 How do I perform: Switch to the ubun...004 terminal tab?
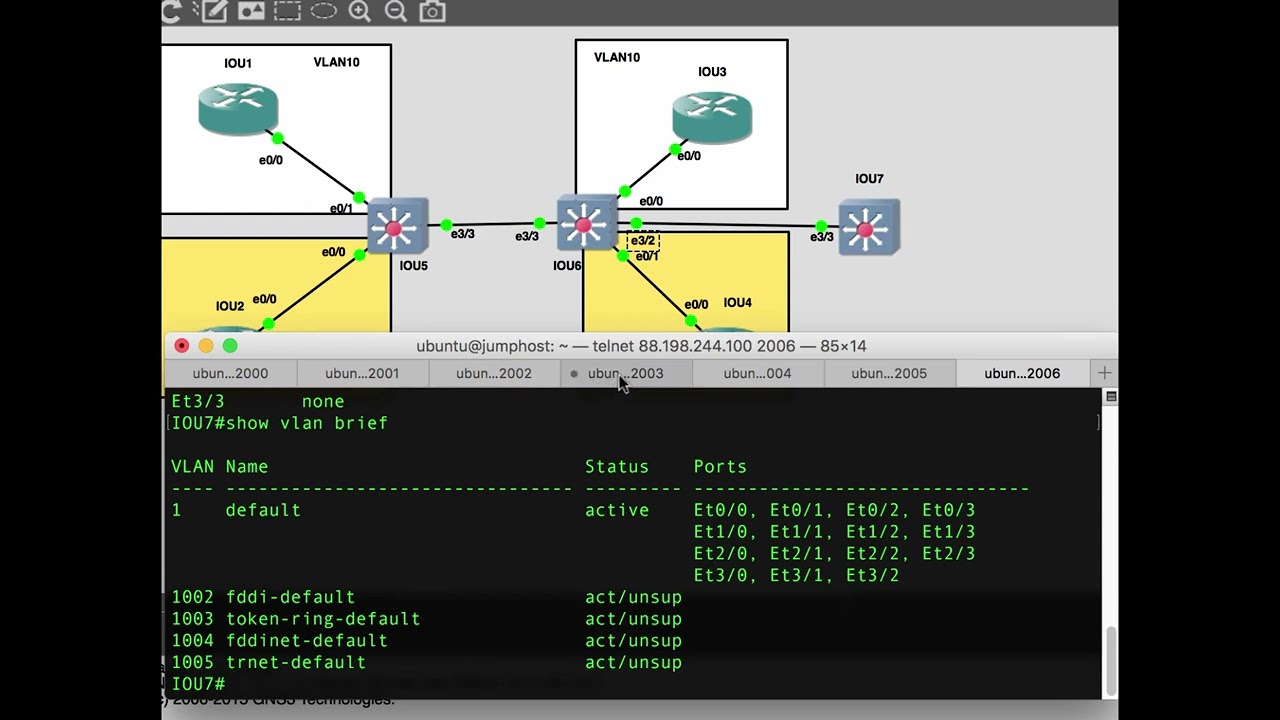(x=757, y=373)
